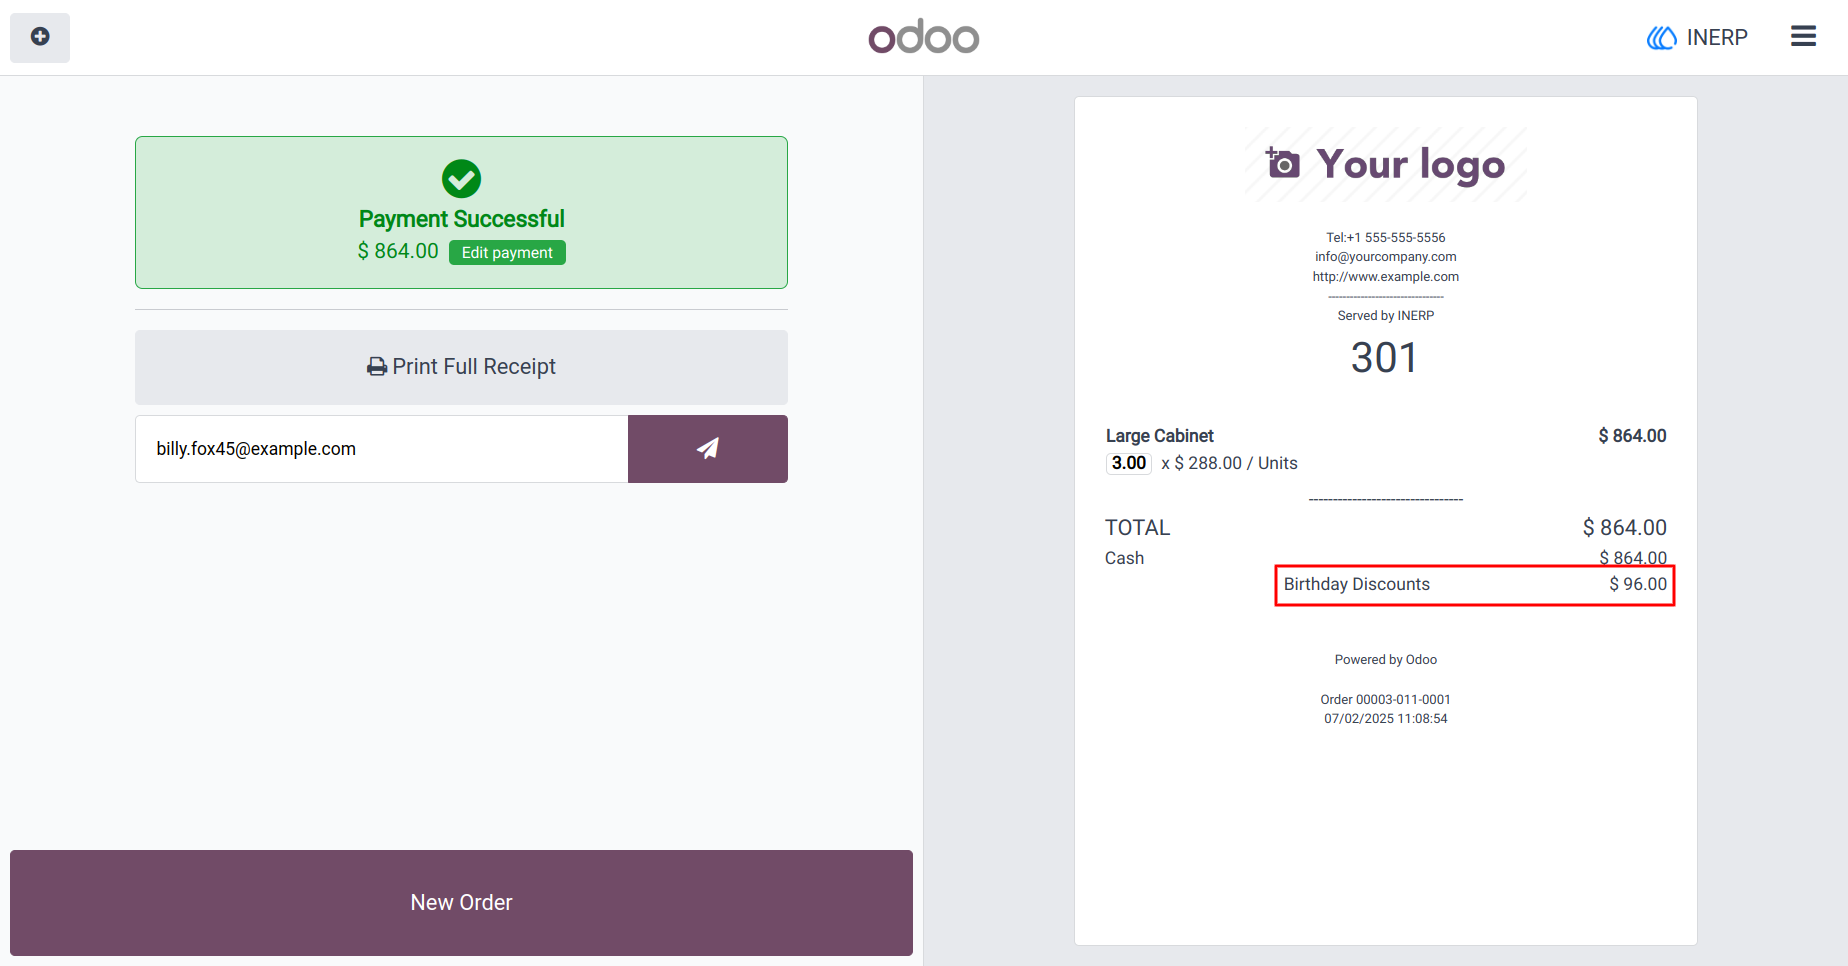Click the camera icon beside Your logo
1848x966 pixels.
[1283, 163]
